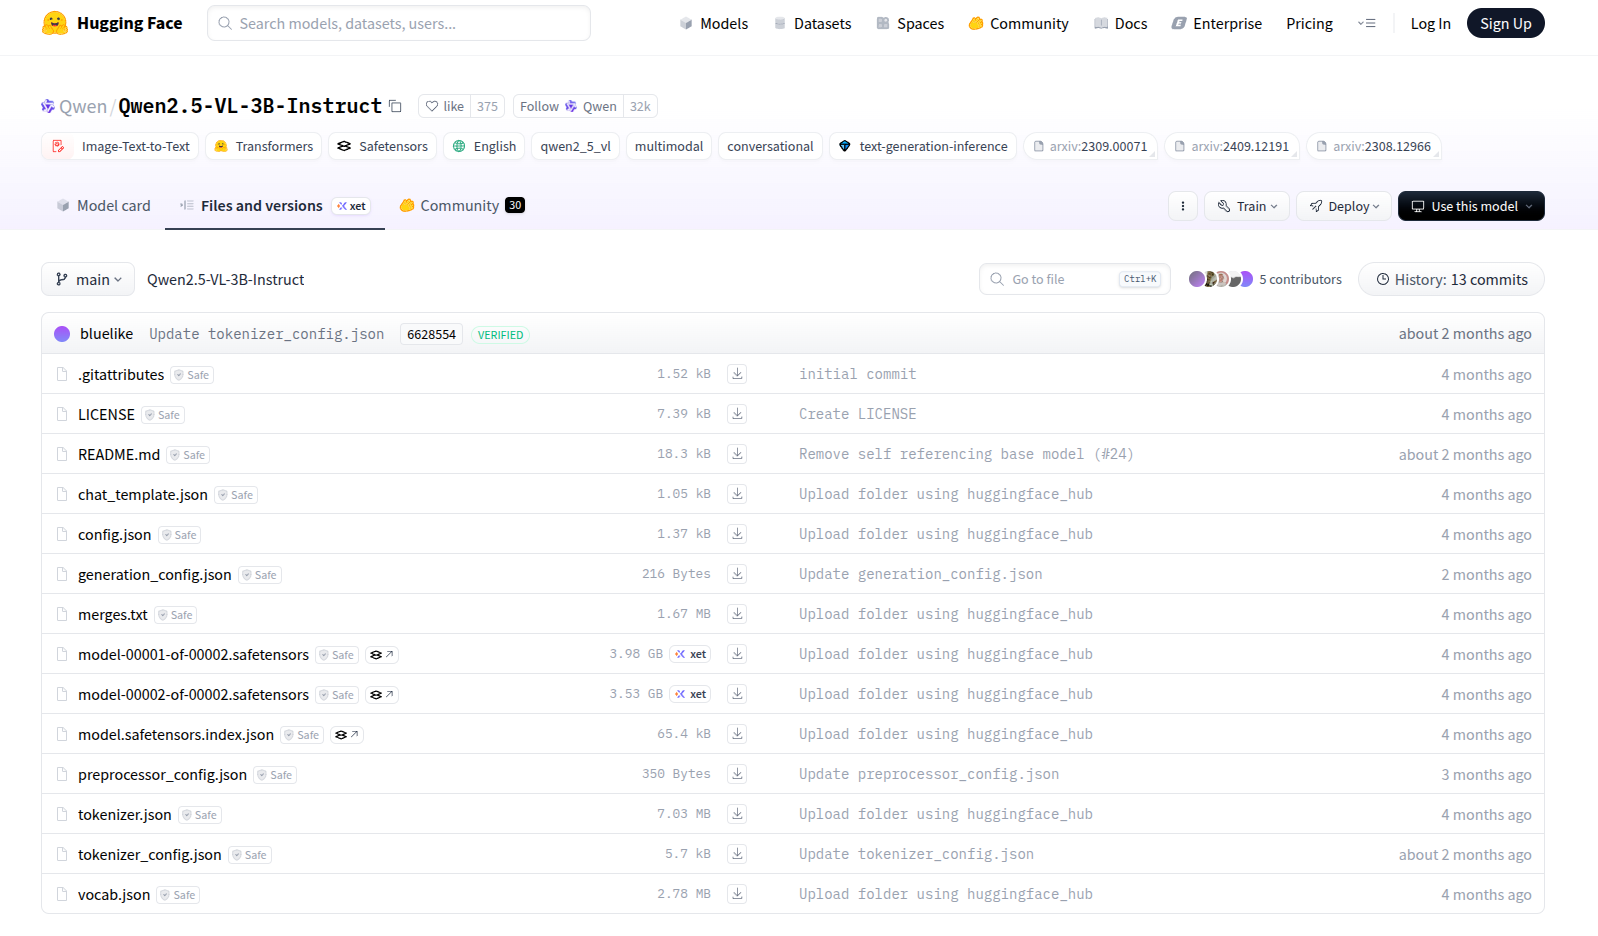1598x936 pixels.
Task: Expand the top navigation overflow menu
Action: pyautogui.click(x=1367, y=23)
